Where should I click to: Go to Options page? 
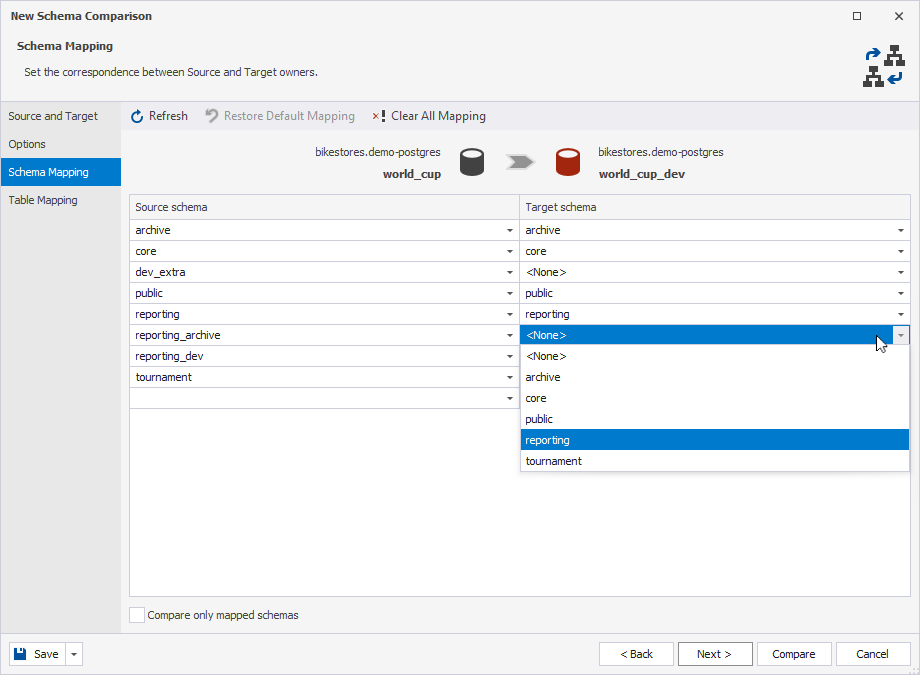[61, 144]
